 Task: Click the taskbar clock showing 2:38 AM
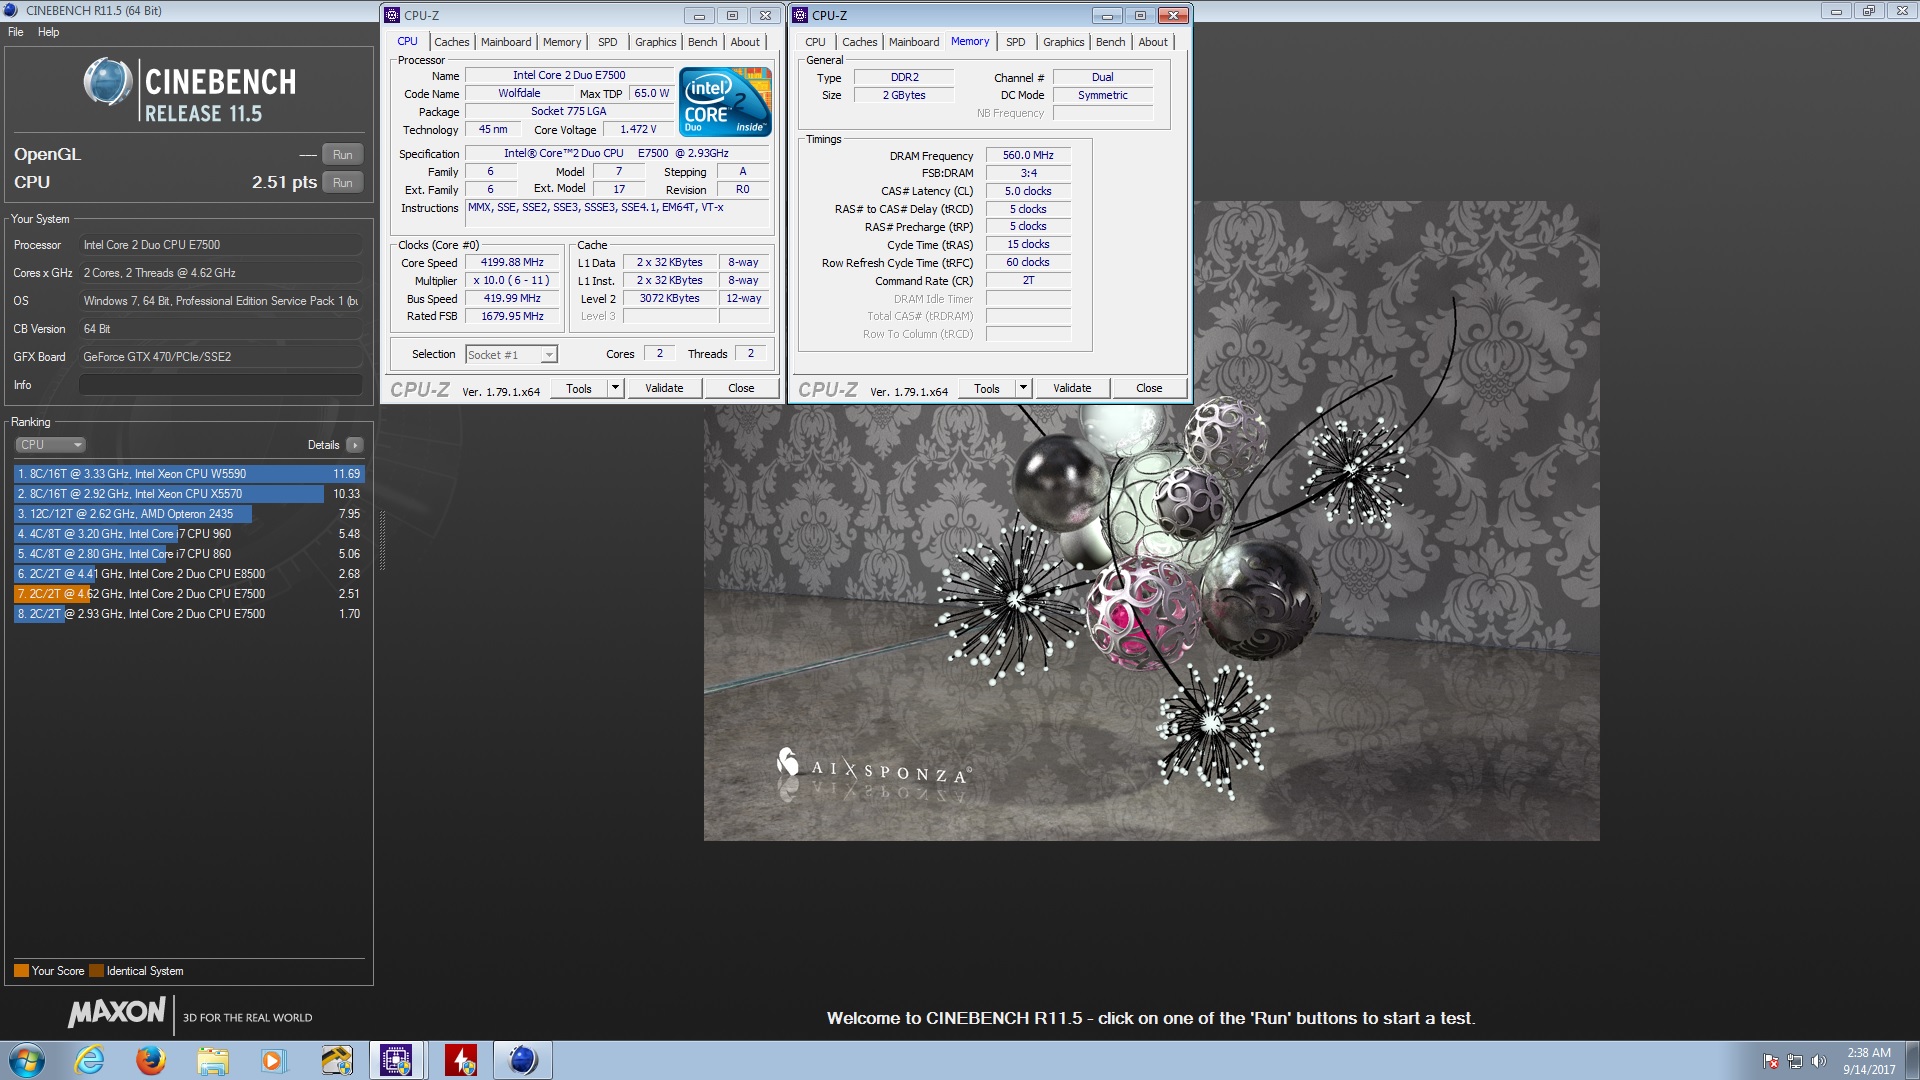1869,1061
